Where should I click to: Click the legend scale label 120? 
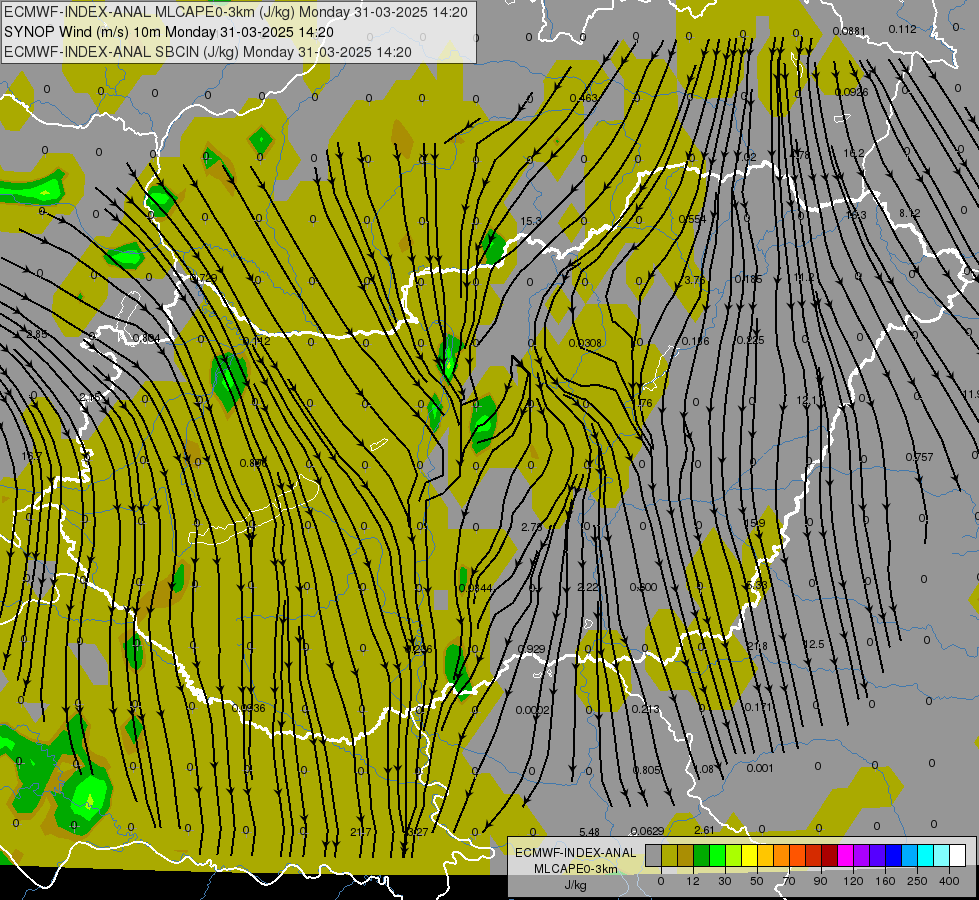pyautogui.click(x=853, y=881)
